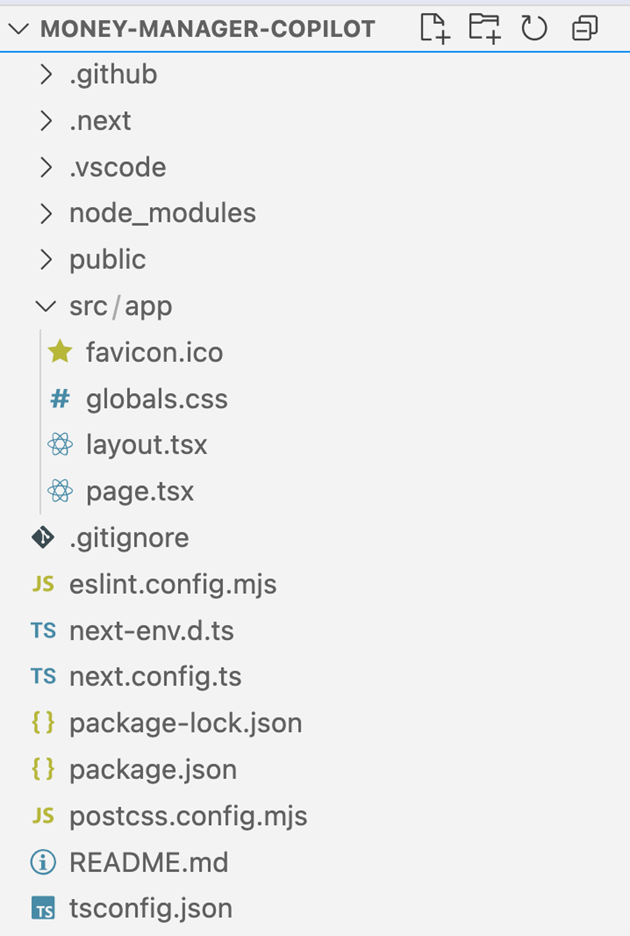Collapse all folders in Explorer
Image resolution: width=630 pixels, height=936 pixels.
click(585, 28)
